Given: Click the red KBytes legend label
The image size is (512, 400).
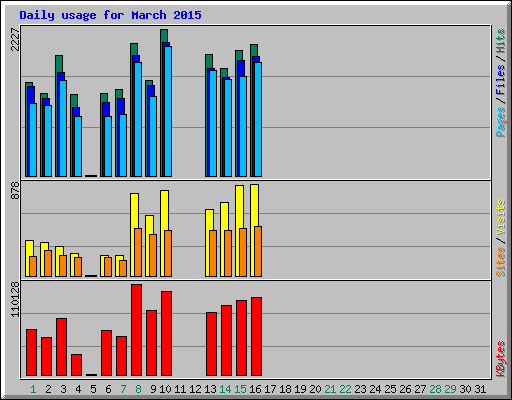Looking at the screenshot, I should (x=501, y=359).
